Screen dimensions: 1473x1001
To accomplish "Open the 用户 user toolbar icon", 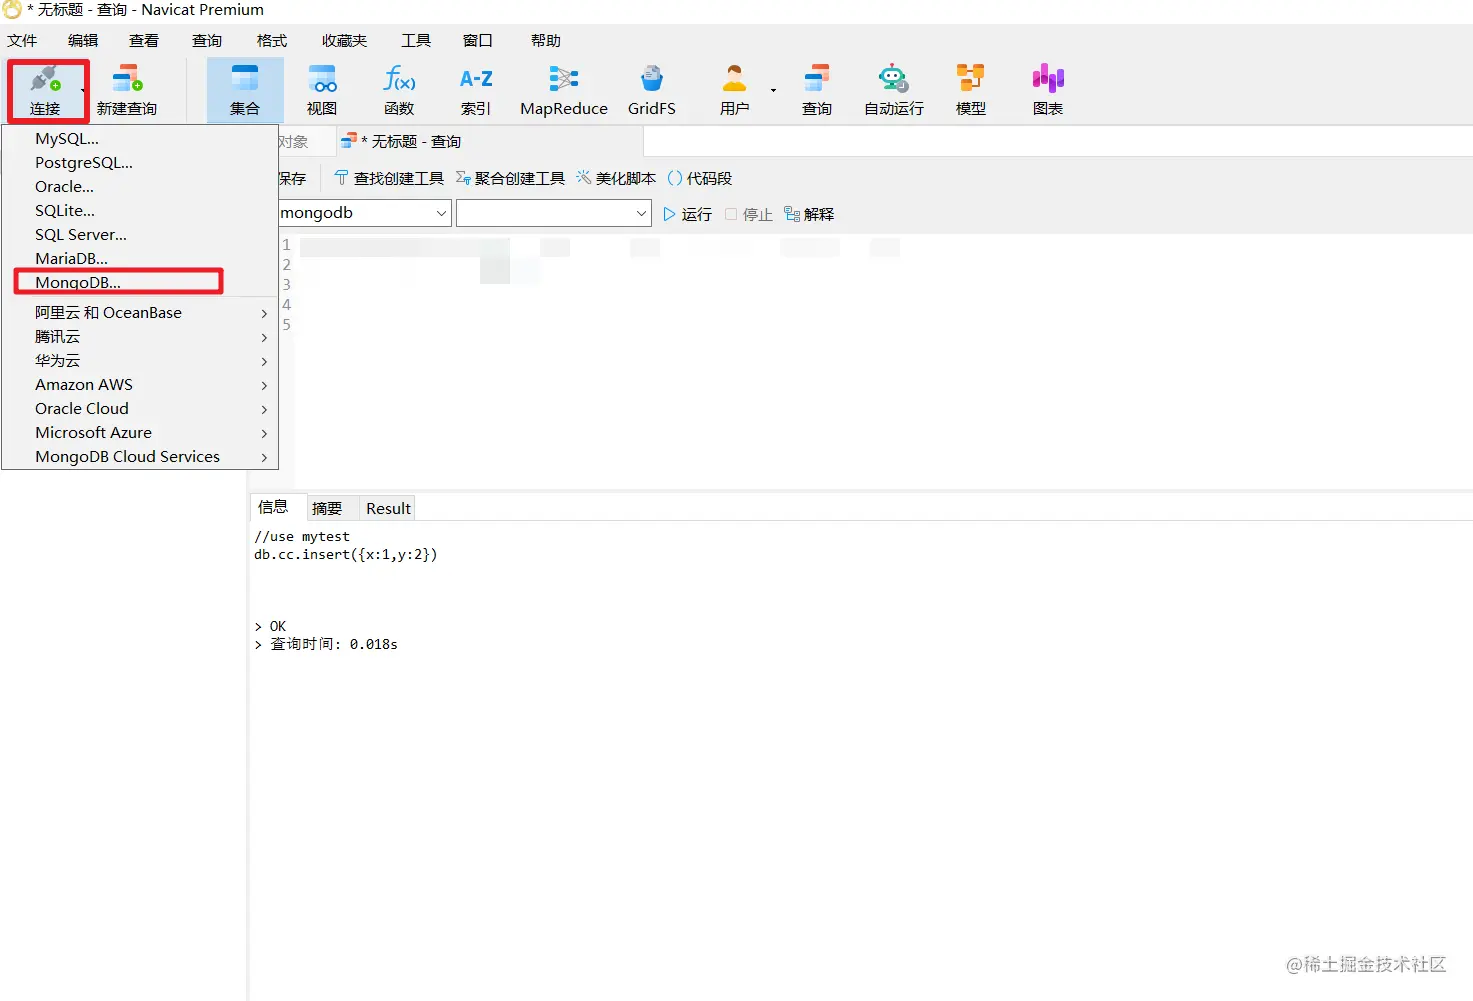I will click(x=735, y=90).
